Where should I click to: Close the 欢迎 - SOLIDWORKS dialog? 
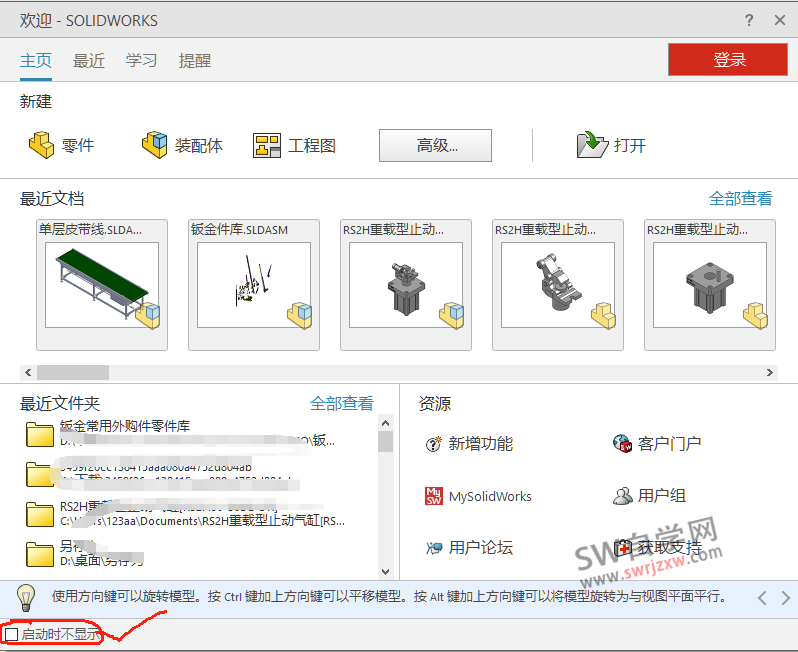780,20
